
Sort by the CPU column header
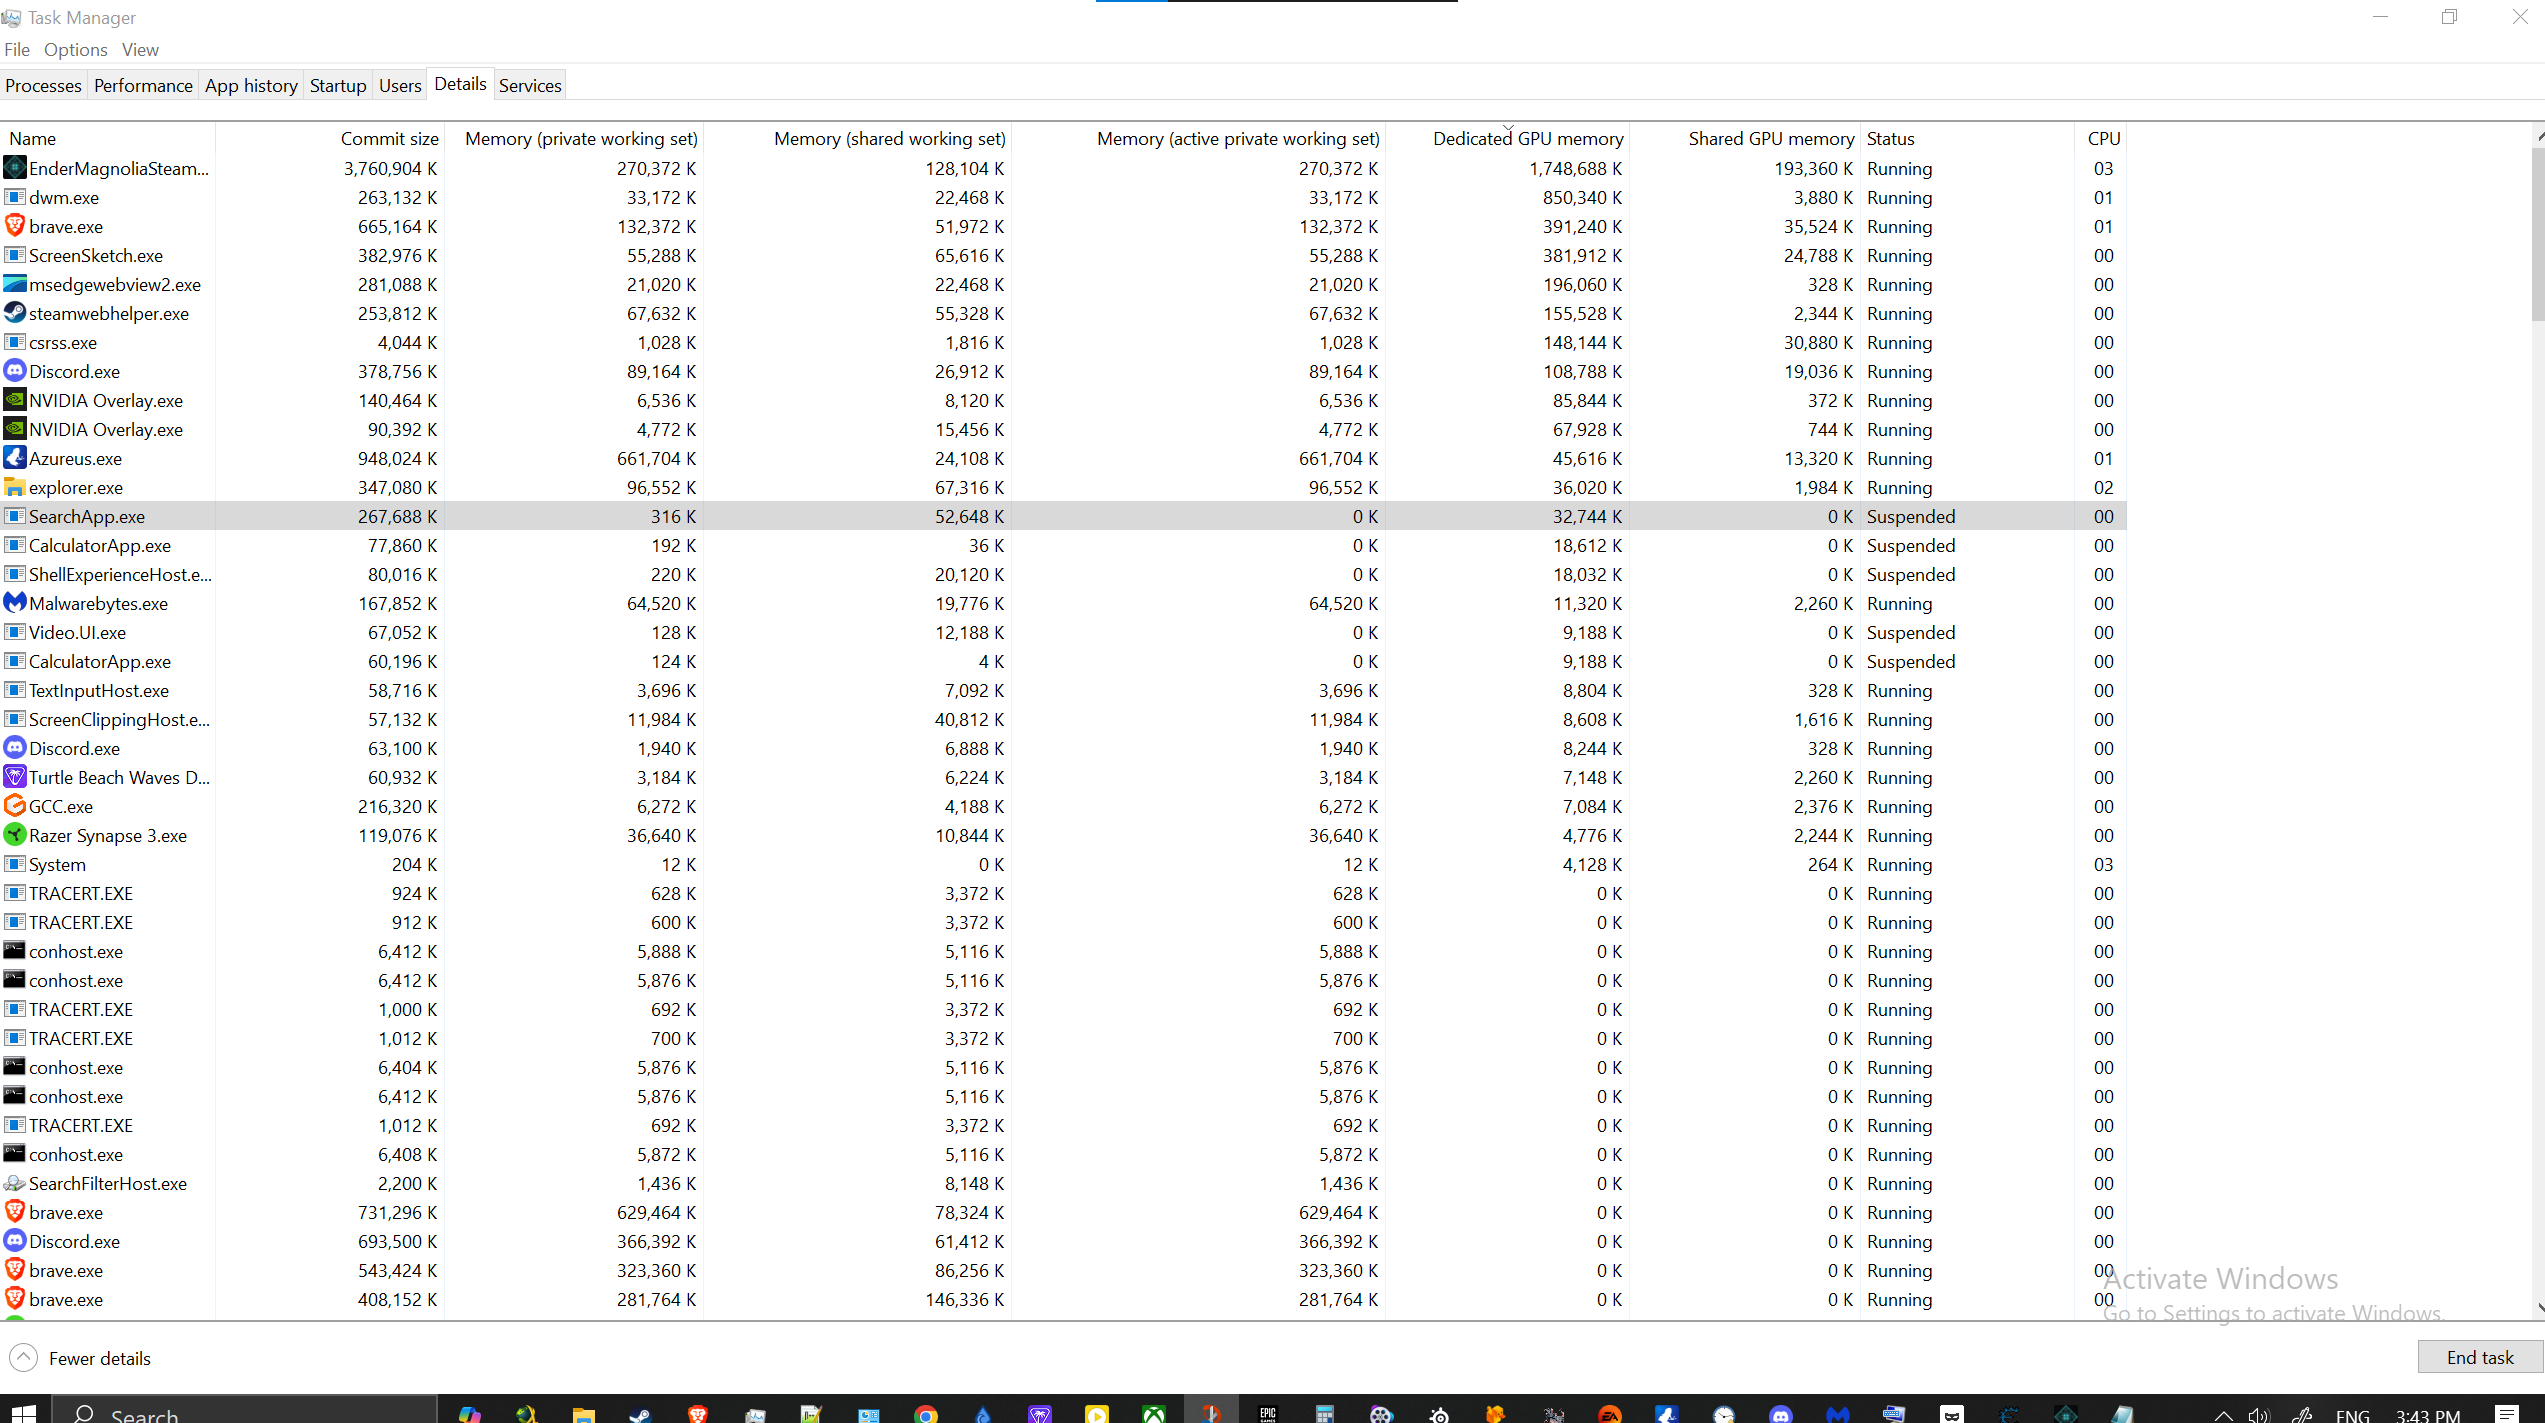coord(2101,139)
